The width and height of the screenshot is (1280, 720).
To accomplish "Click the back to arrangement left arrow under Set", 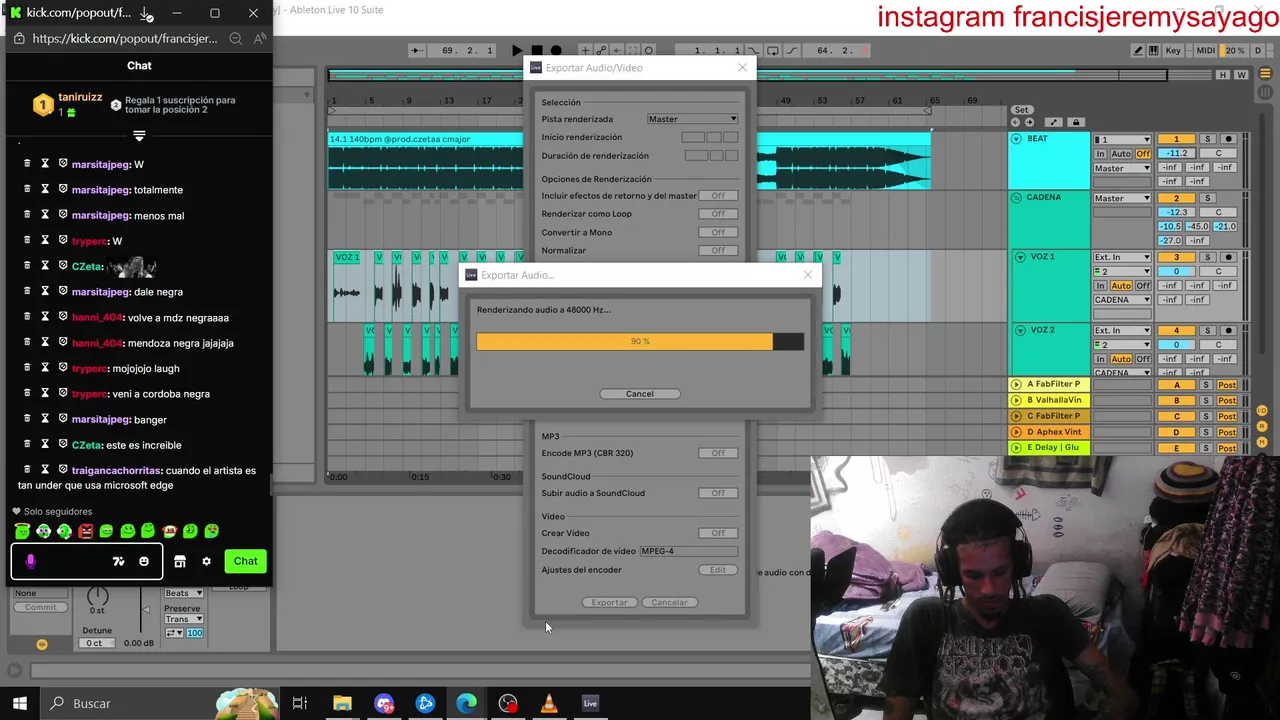I will (1016, 122).
